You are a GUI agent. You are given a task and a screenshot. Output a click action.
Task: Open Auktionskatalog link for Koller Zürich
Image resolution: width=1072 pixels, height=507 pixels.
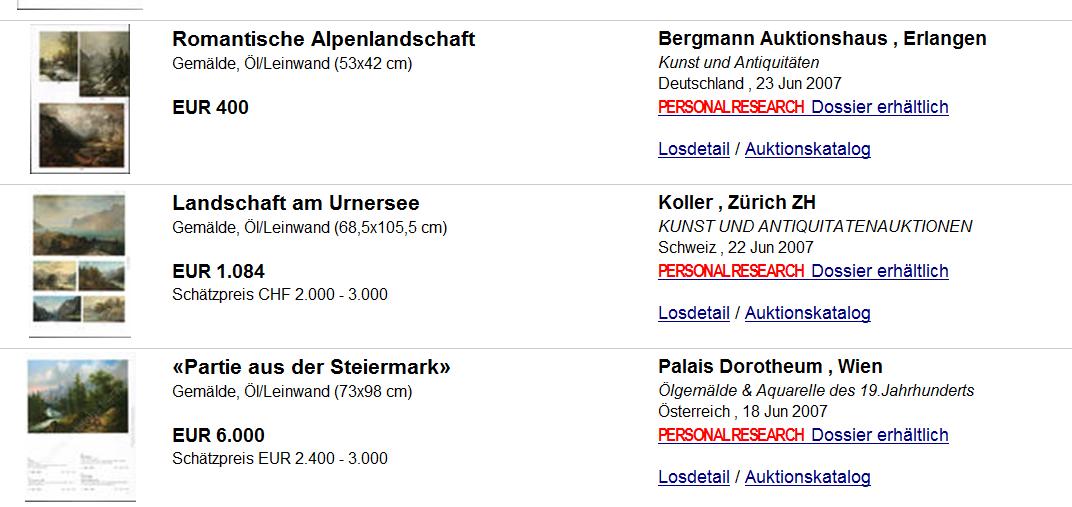pyautogui.click(x=807, y=313)
